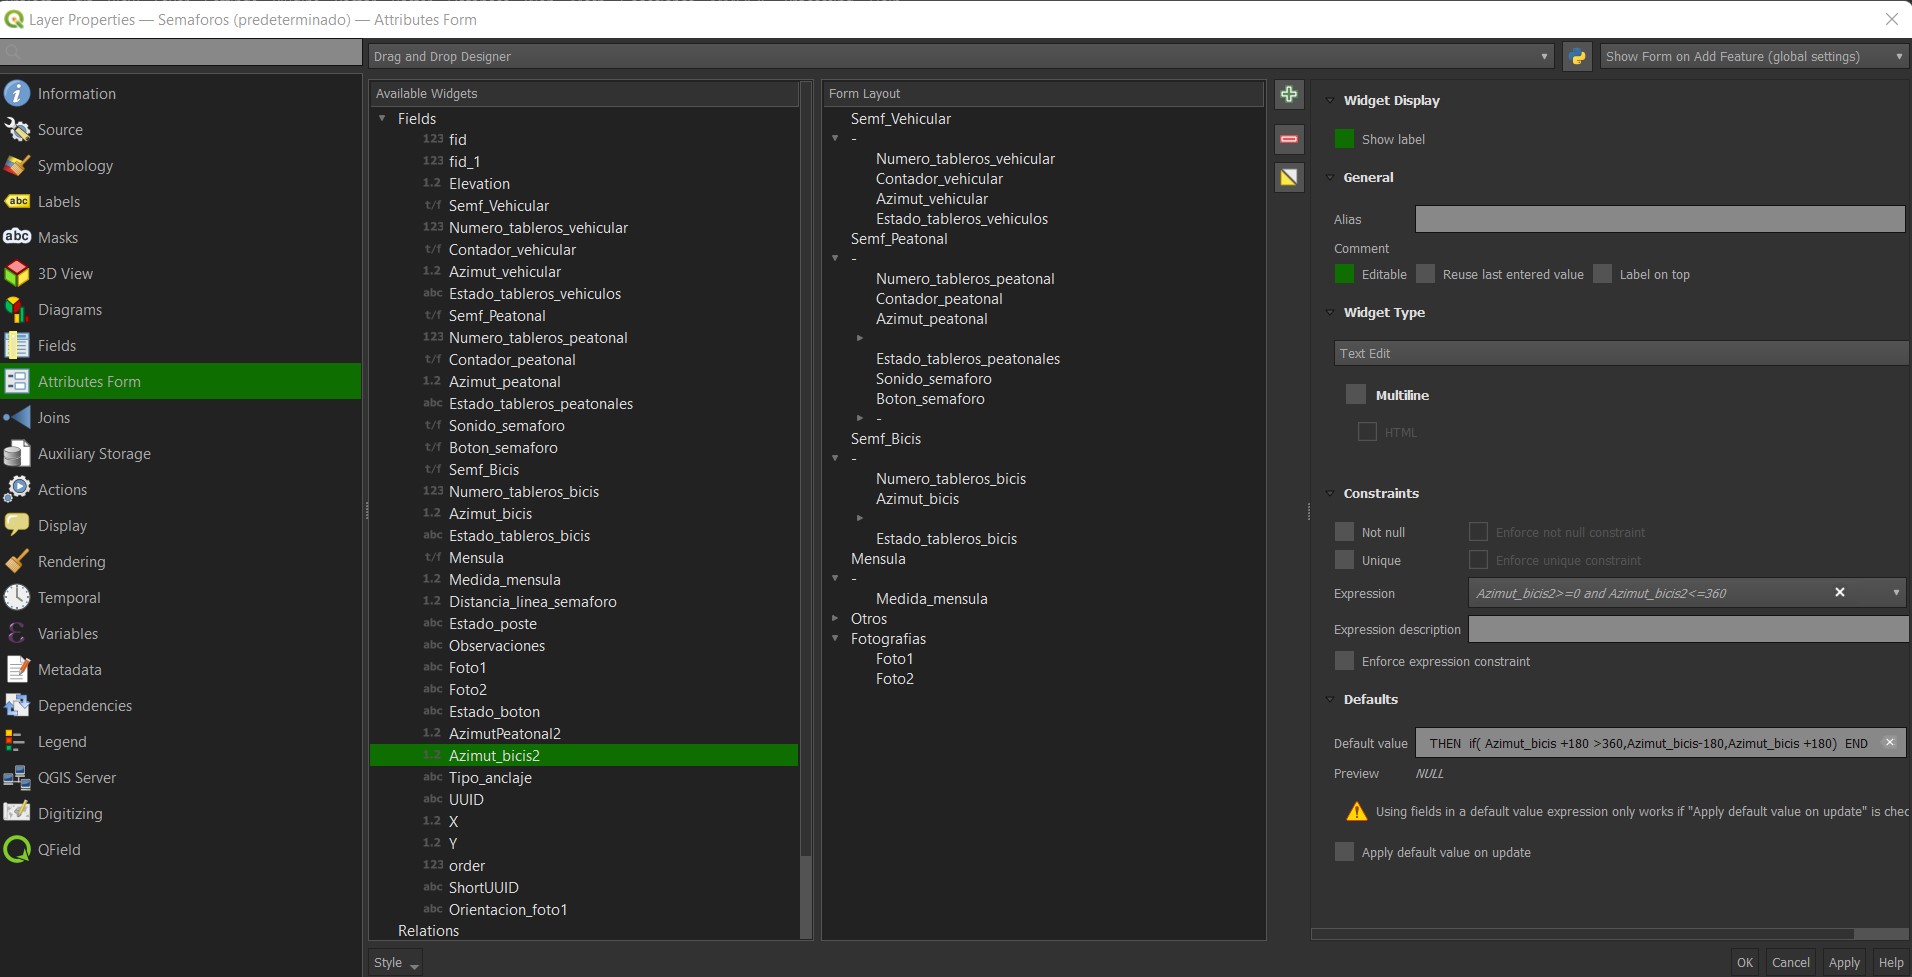Open the Joins section icon
Screen dimensions: 1912x977
(x=17, y=417)
